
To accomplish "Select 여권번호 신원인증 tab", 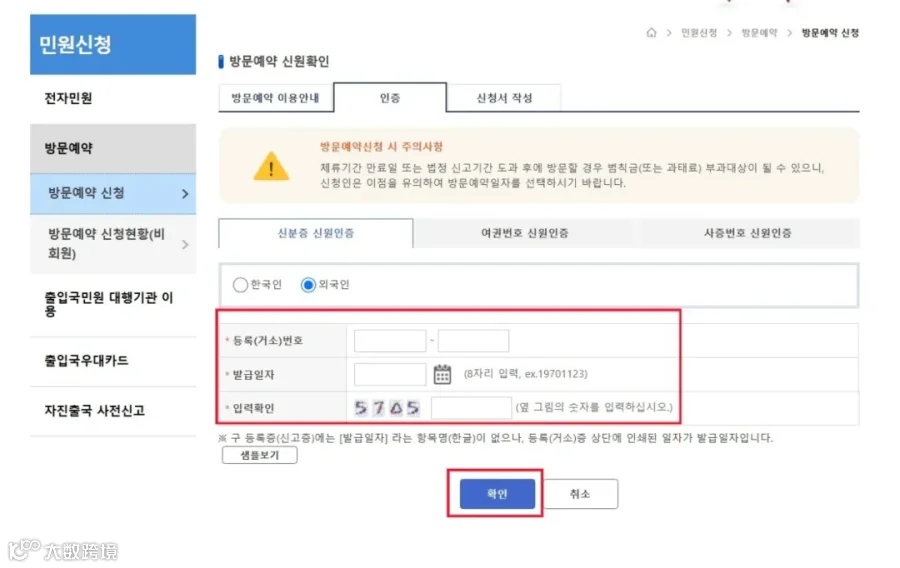I will coord(525,233).
